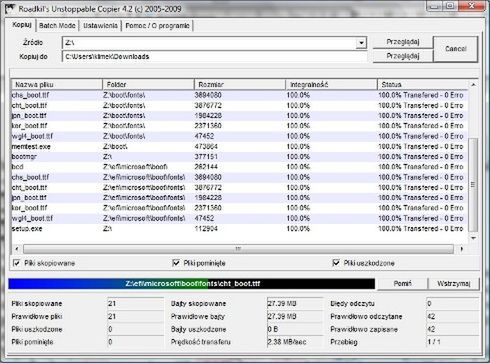This screenshot has width=490, height=363.
Task: Sort by Rozmiar column header
Action: click(240, 84)
